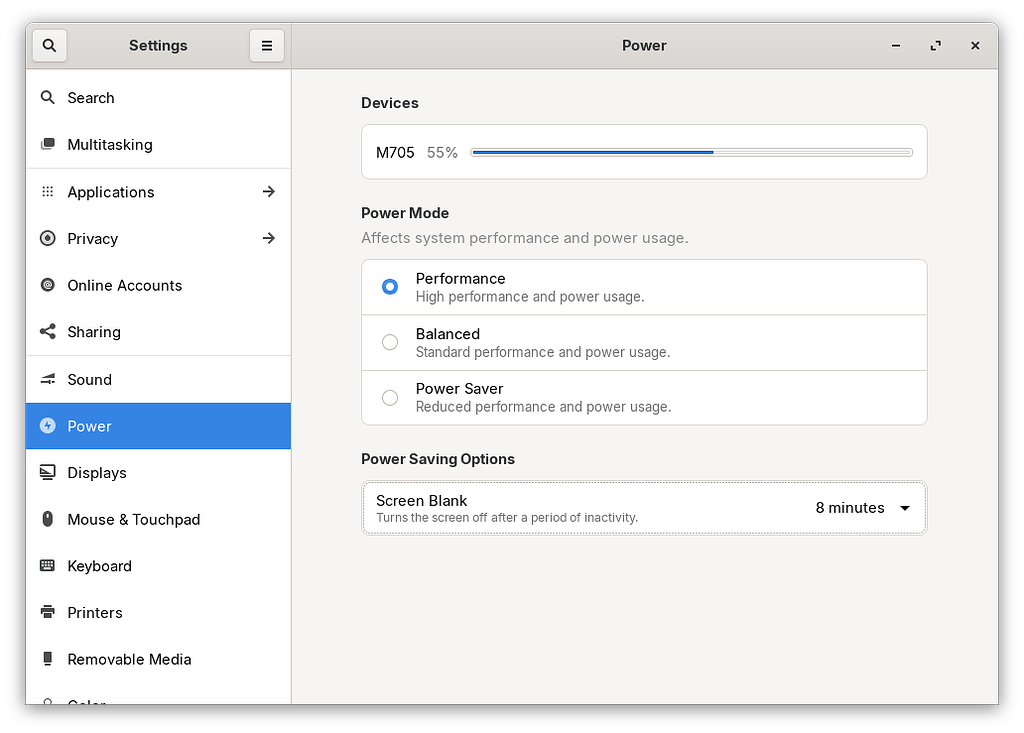Select the Performance radio button
Image resolution: width=1024 pixels, height=733 pixels.
click(x=389, y=287)
